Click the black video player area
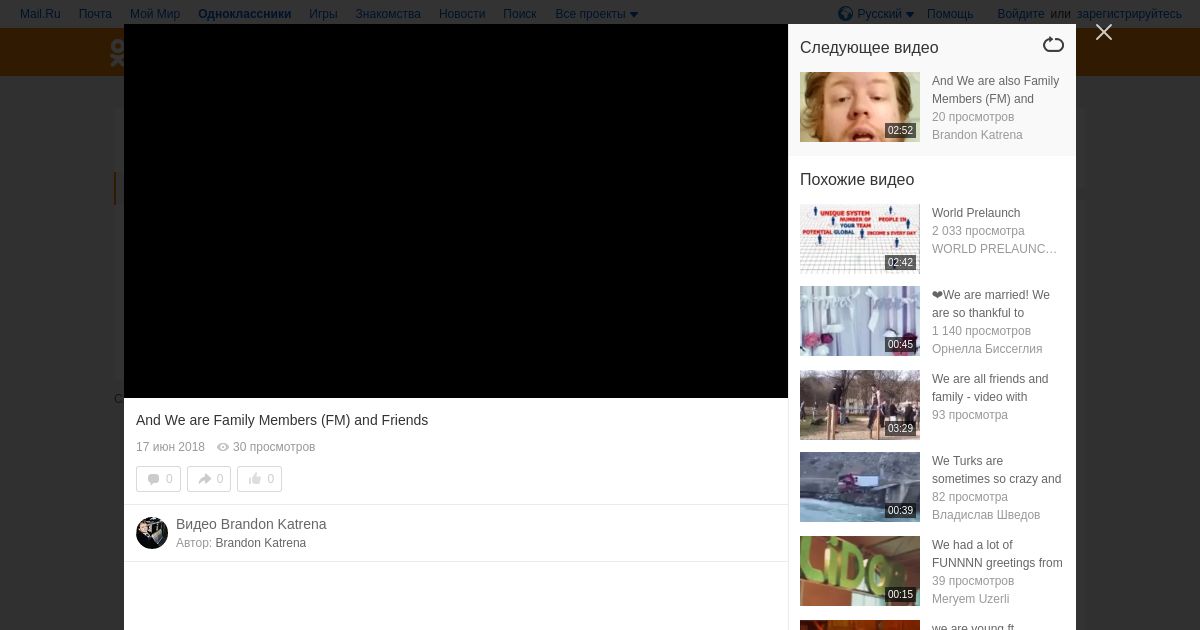 click(x=456, y=211)
